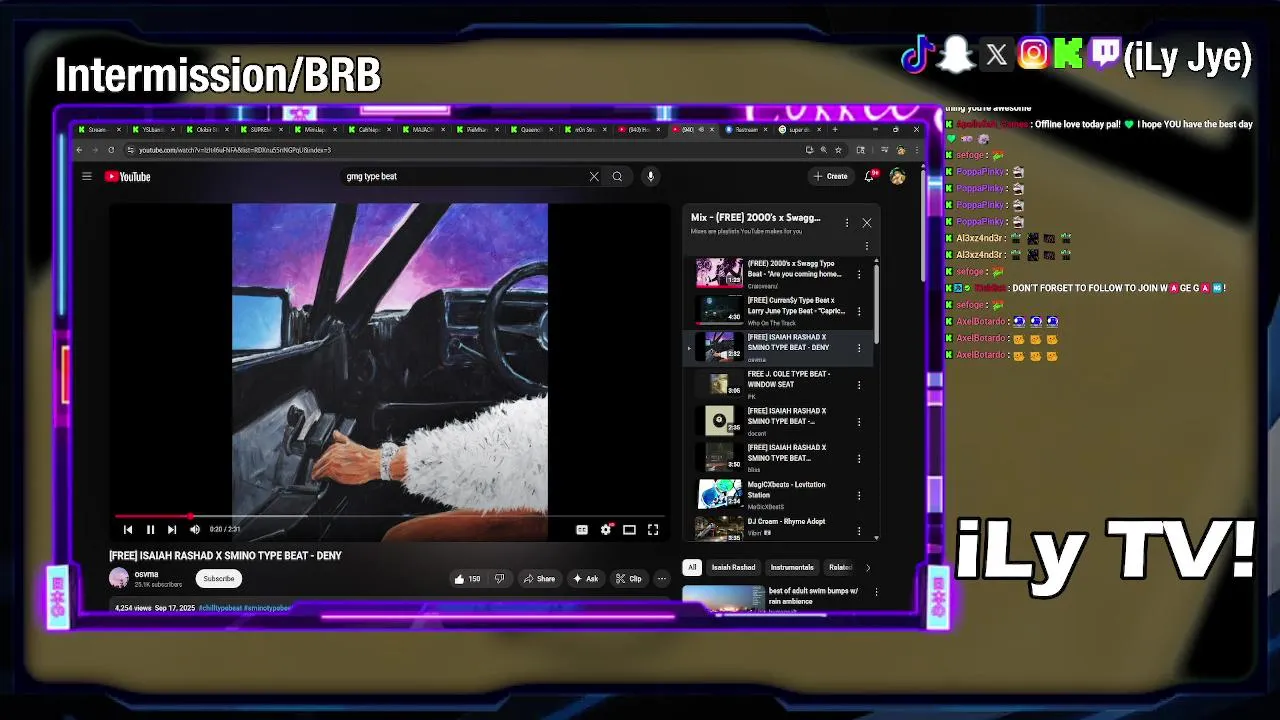Image resolution: width=1280 pixels, height=720 pixels.
Task: Go back in the browser
Action: [x=80, y=150]
